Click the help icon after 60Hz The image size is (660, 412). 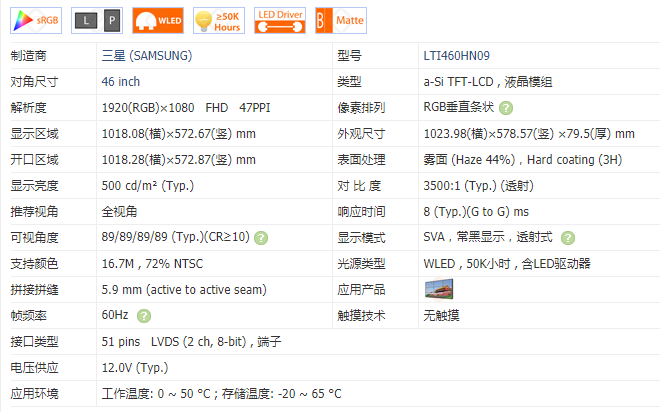[x=144, y=316]
